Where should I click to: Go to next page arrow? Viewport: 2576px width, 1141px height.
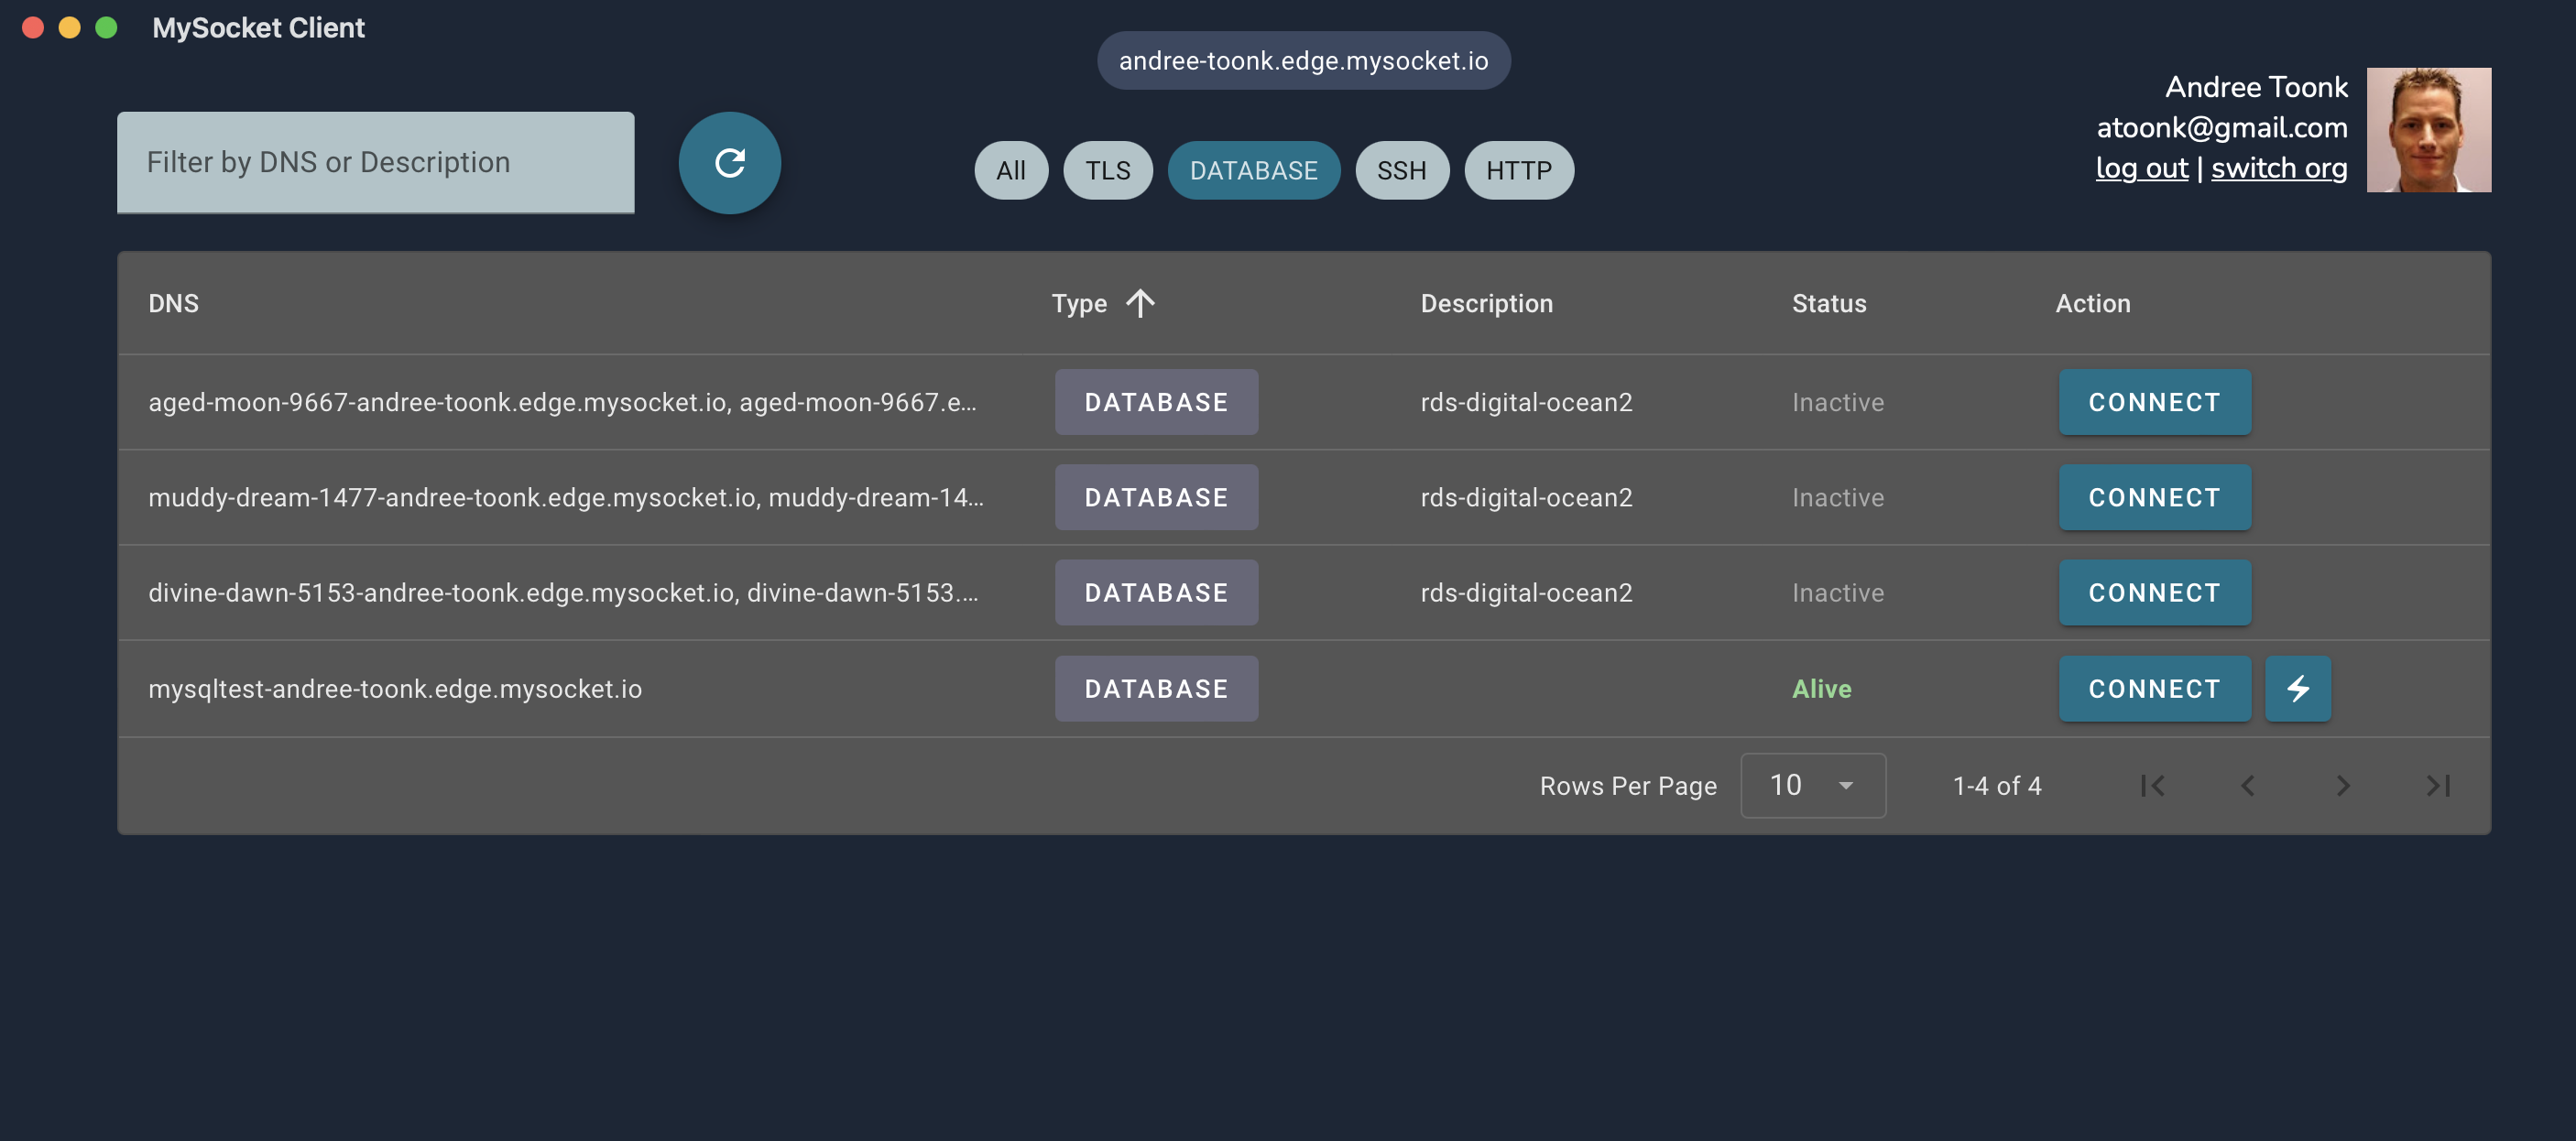[2342, 785]
